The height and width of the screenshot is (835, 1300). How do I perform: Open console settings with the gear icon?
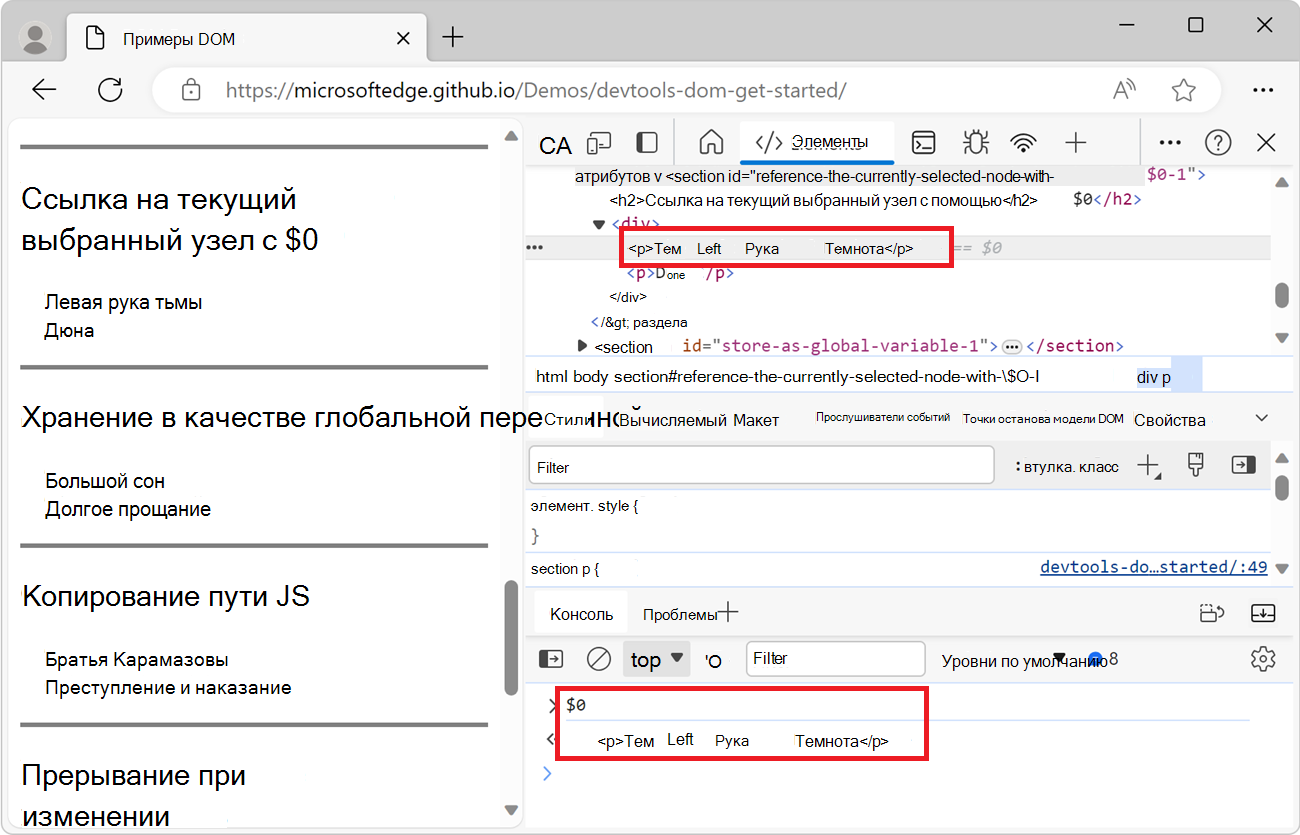tap(1263, 659)
